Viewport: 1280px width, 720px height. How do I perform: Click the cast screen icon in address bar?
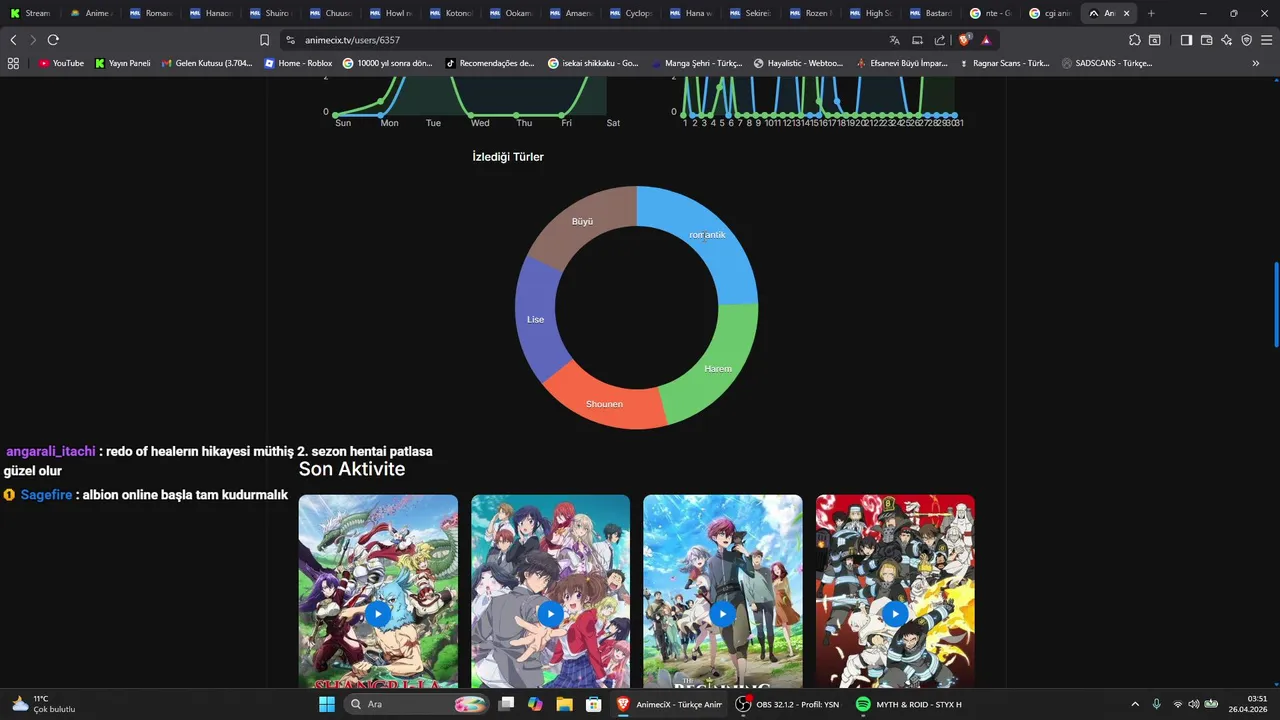click(917, 40)
